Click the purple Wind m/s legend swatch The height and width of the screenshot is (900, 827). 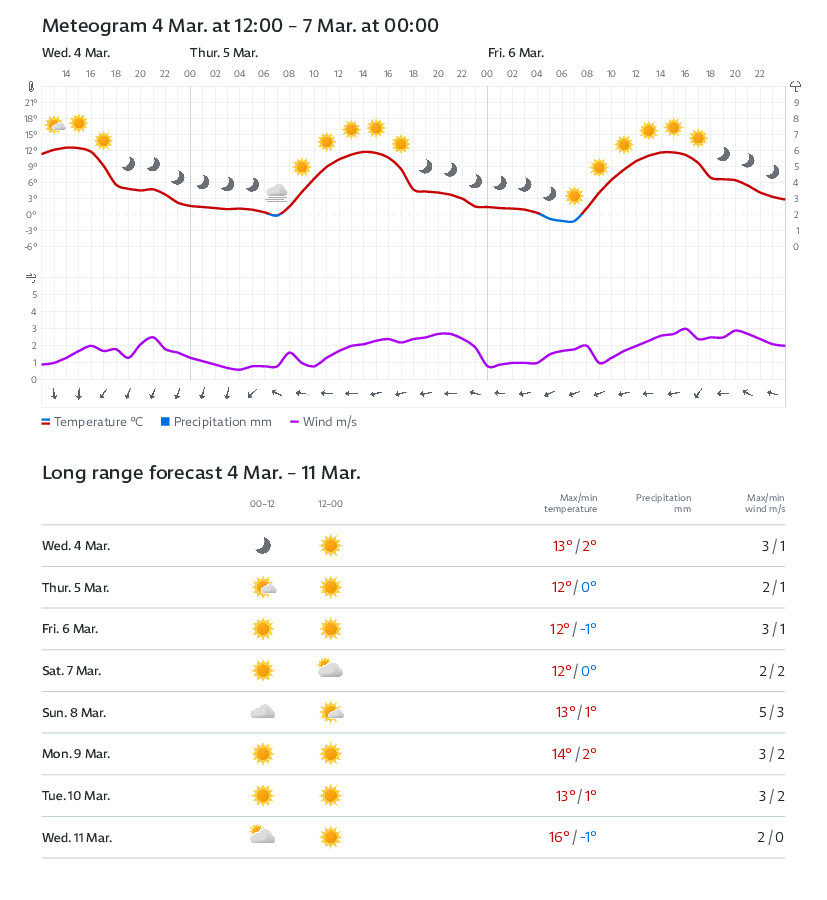[295, 422]
